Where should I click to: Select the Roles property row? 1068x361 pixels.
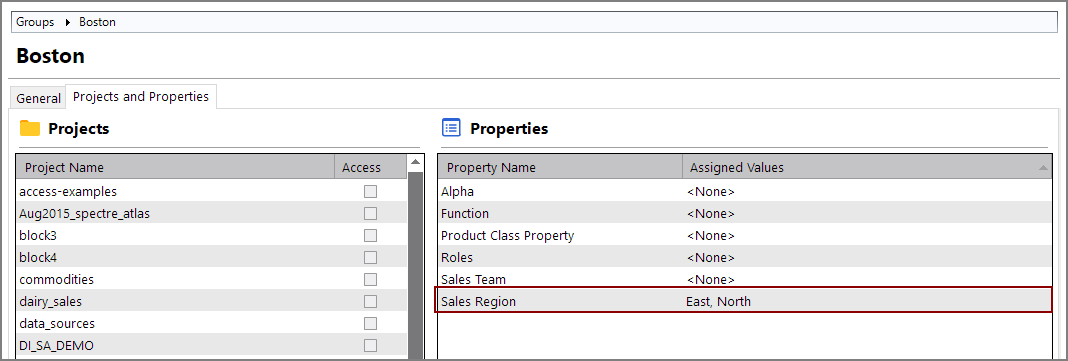tap(744, 257)
